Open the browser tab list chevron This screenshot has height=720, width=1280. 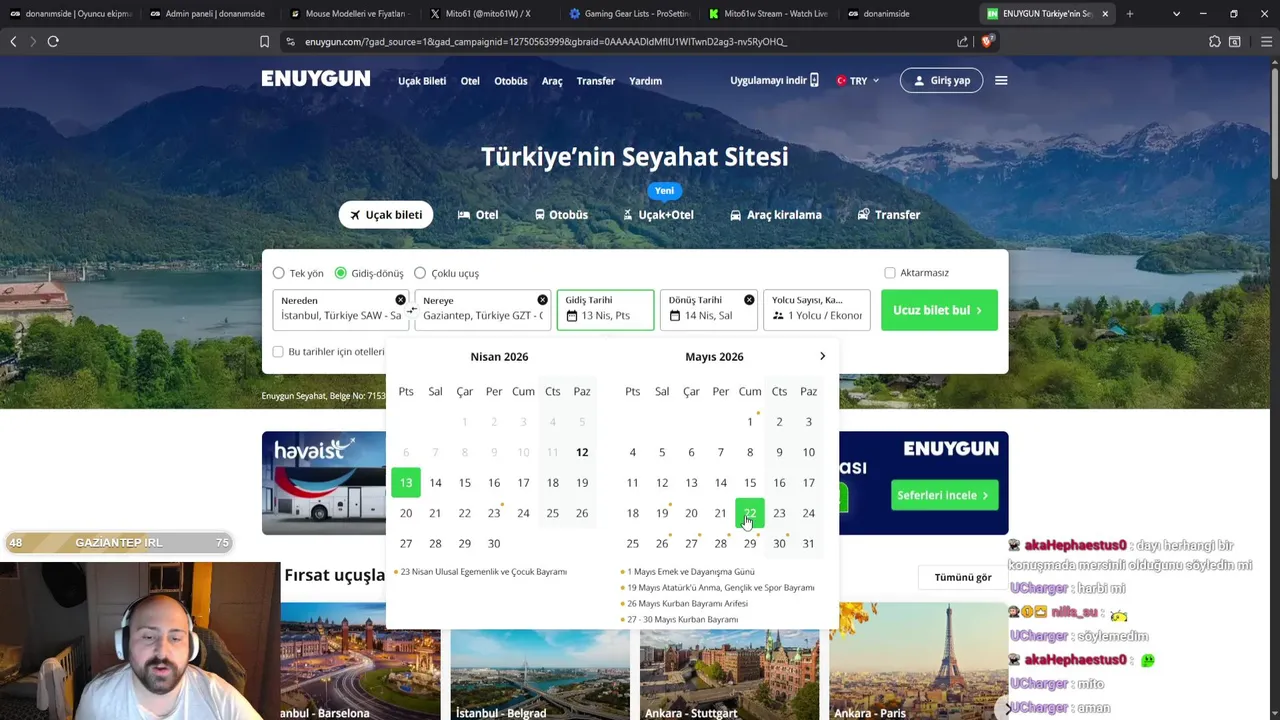pyautogui.click(x=1176, y=14)
